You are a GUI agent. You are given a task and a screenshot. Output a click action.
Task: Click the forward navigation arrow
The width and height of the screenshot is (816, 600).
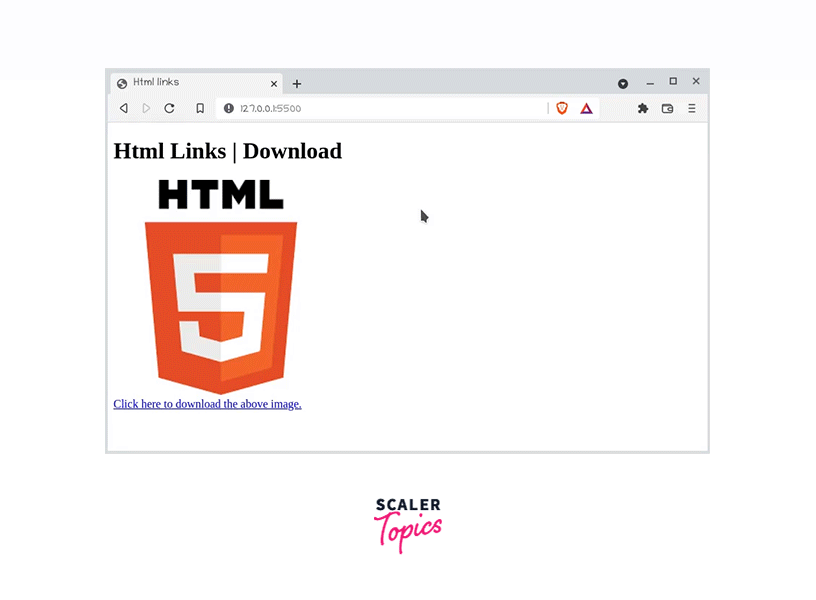click(146, 108)
